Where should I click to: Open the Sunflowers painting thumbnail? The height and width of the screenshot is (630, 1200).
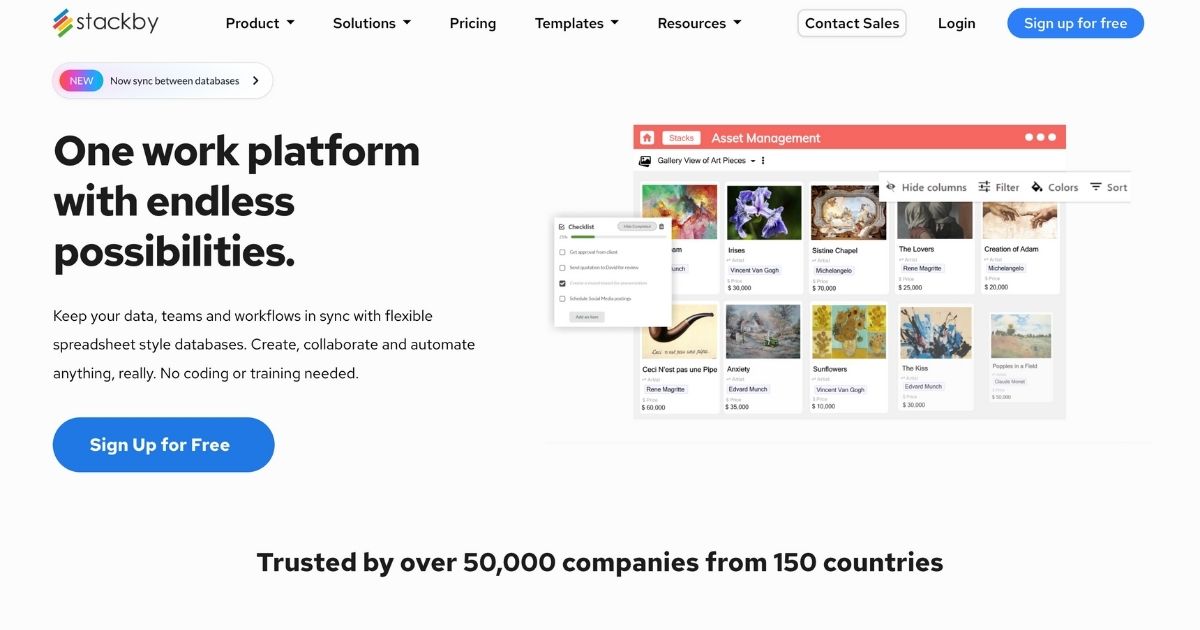coord(848,332)
